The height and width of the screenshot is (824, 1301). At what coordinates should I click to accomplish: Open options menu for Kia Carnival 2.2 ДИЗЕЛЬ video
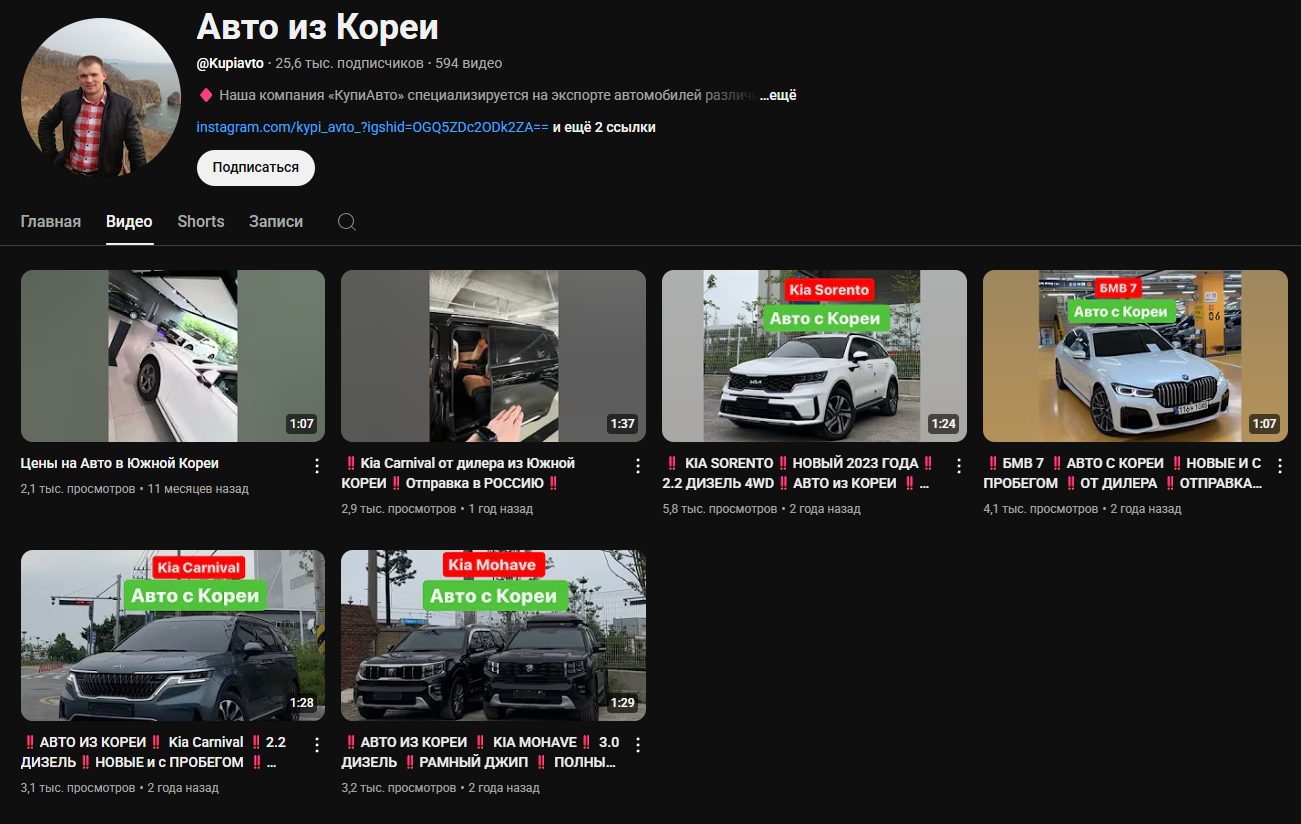(317, 745)
